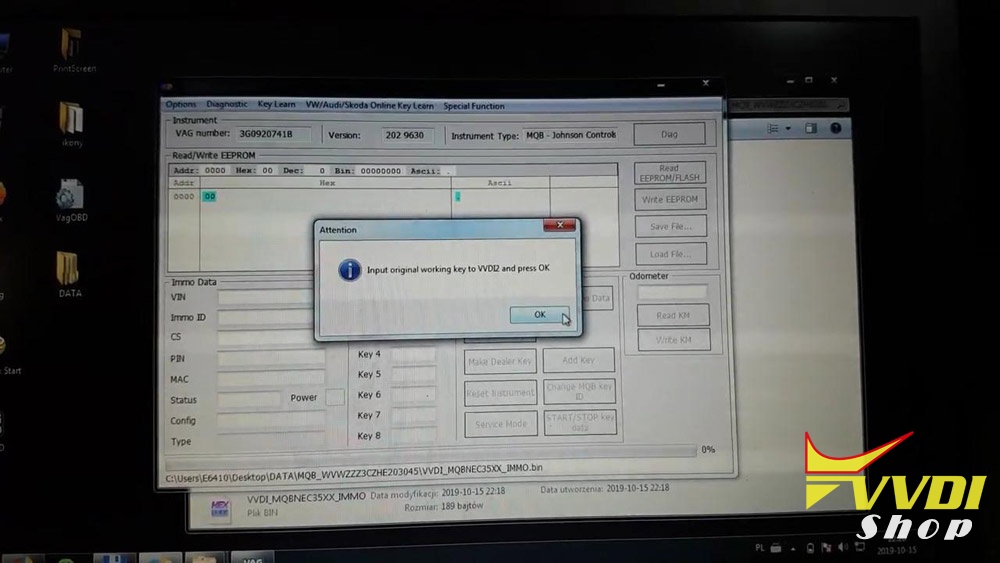Click the VAG taskbar button
The width and height of the screenshot is (1000, 563).
253,558
